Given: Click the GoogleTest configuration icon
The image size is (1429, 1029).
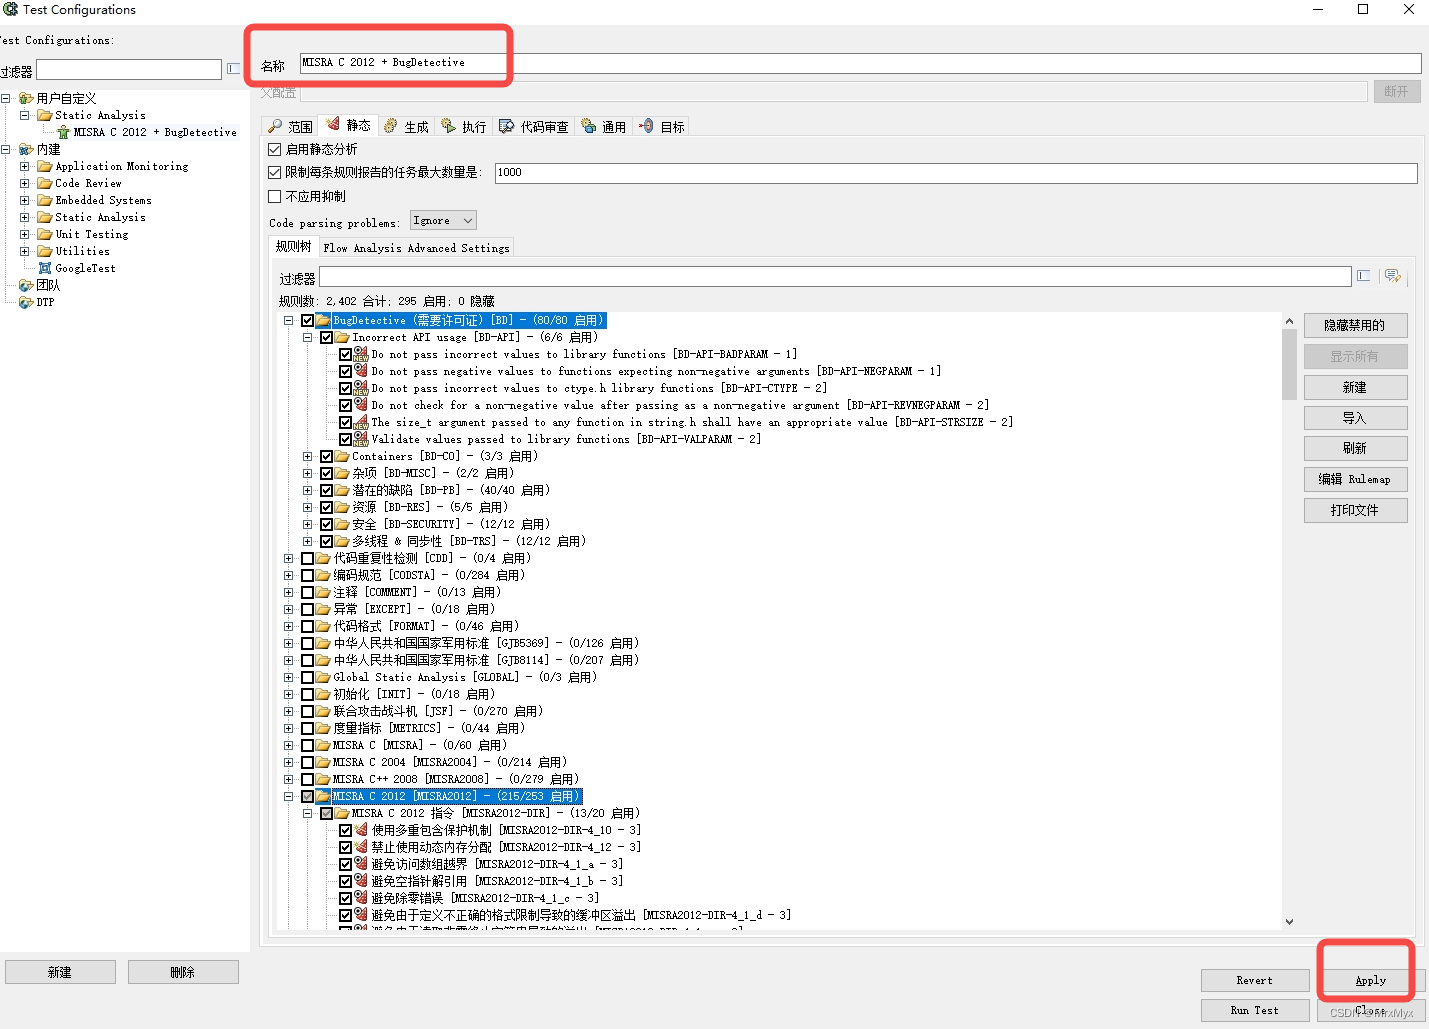Looking at the screenshot, I should [x=44, y=268].
